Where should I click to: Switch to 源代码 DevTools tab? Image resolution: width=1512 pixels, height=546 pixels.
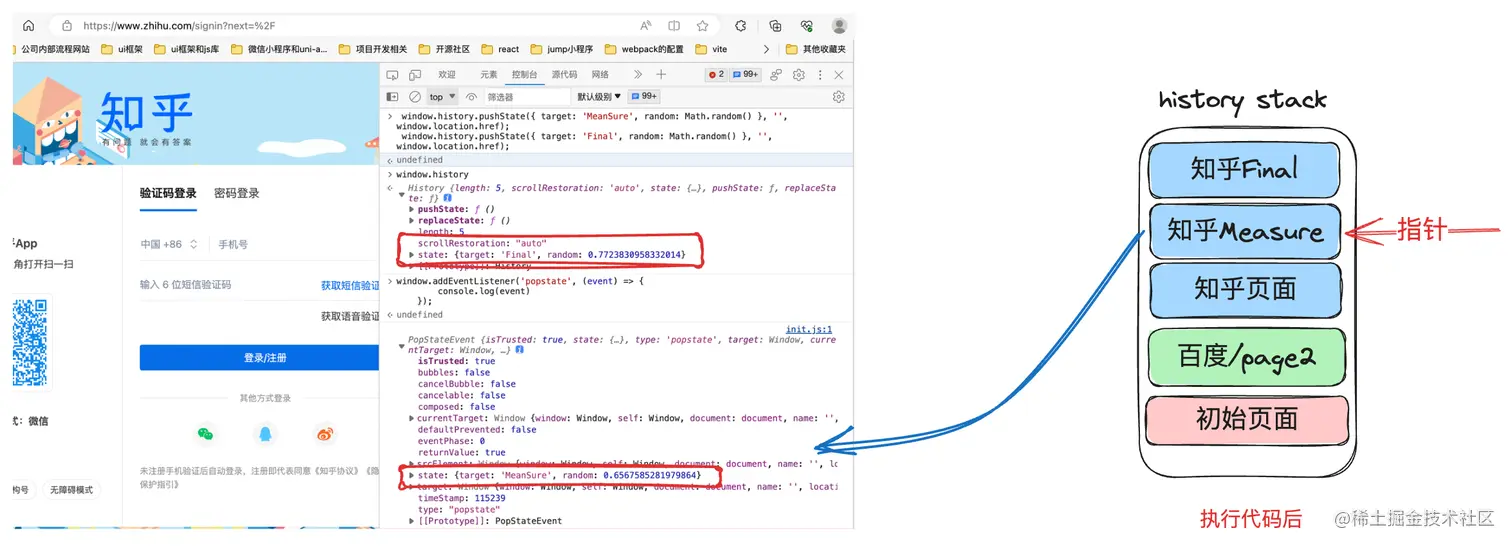(x=564, y=75)
